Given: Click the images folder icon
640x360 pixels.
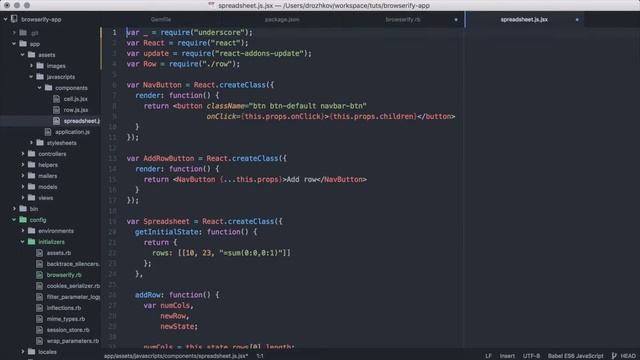Looking at the screenshot, I should tap(40, 66).
